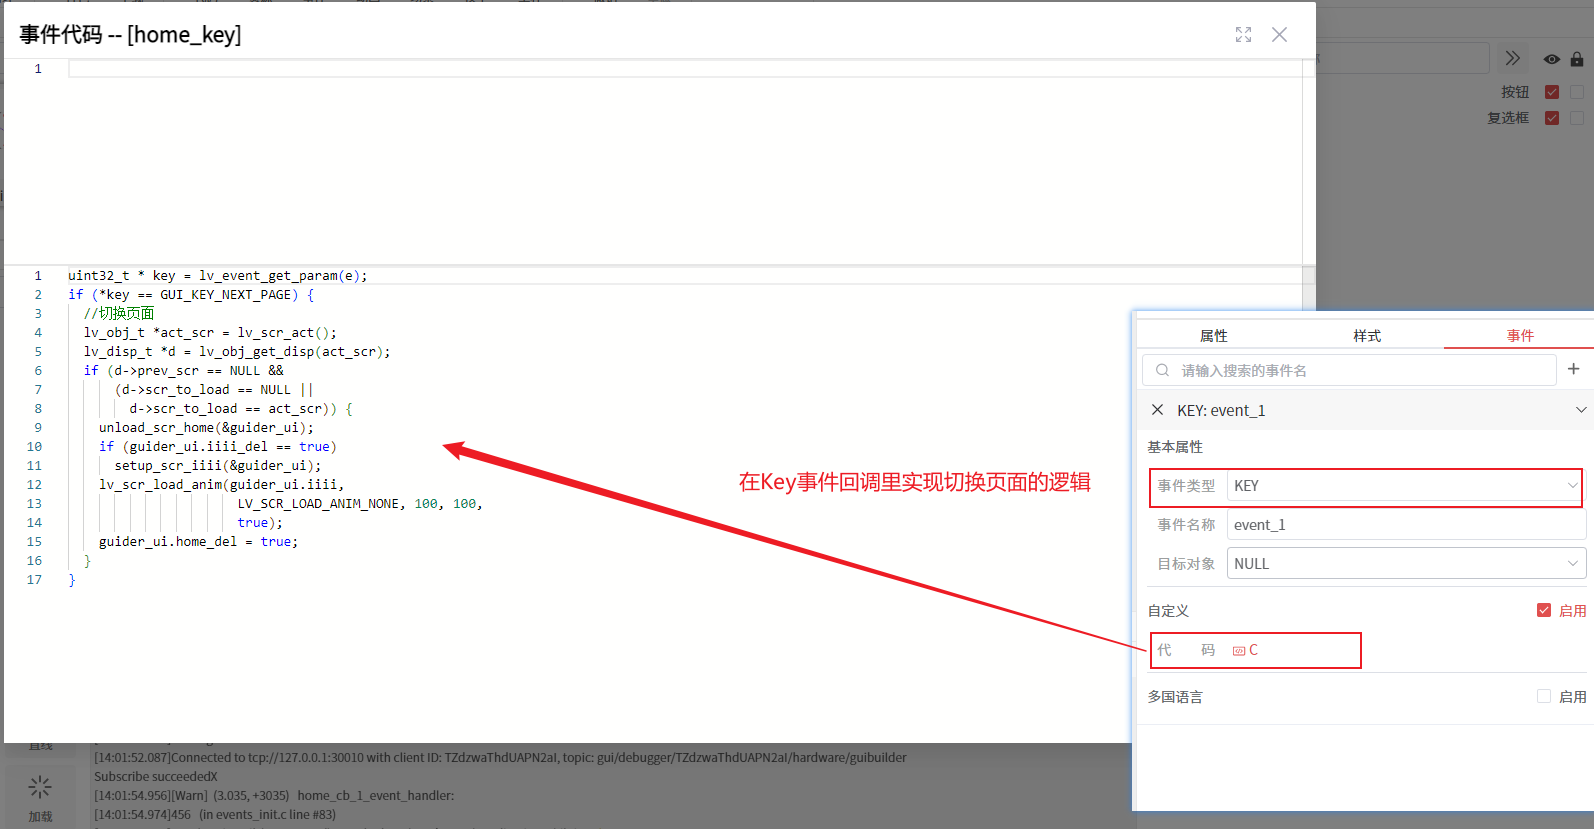Image resolution: width=1594 pixels, height=829 pixels.
Task: Switch to the 样式 tab
Action: (x=1367, y=336)
